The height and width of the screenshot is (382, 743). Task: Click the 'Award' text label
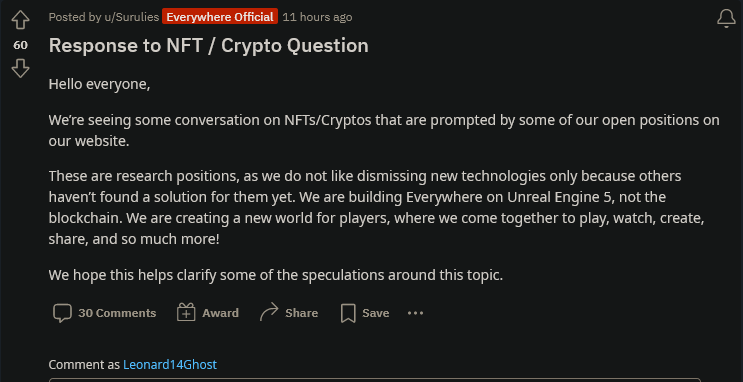point(220,313)
